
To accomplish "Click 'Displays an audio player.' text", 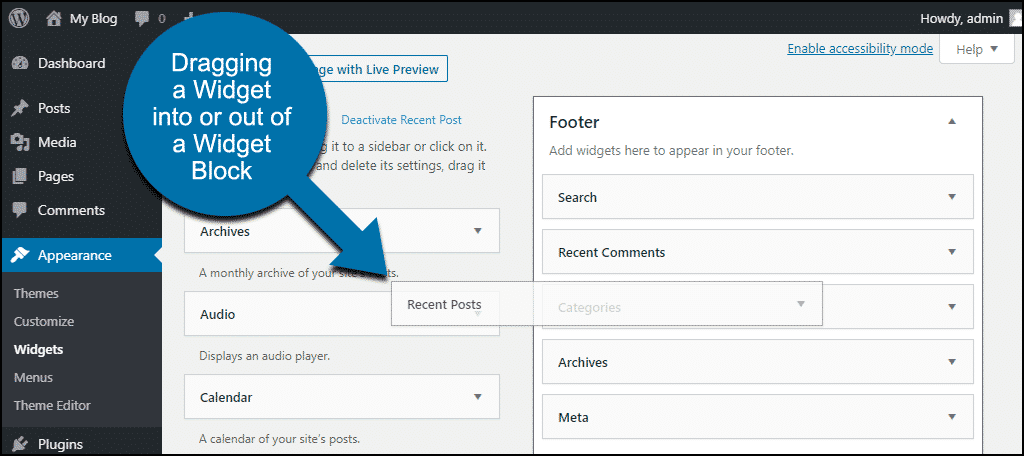I will (x=264, y=357).
